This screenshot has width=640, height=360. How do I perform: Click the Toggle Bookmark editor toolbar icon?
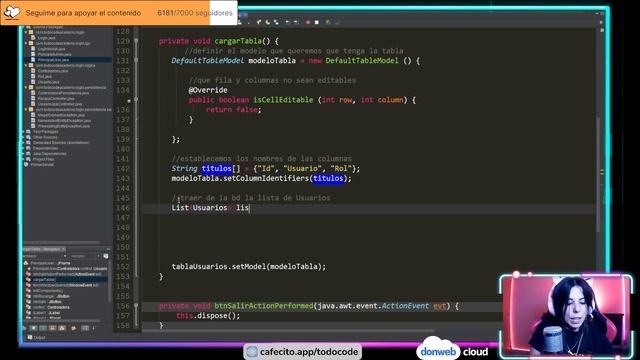tap(276, 22)
